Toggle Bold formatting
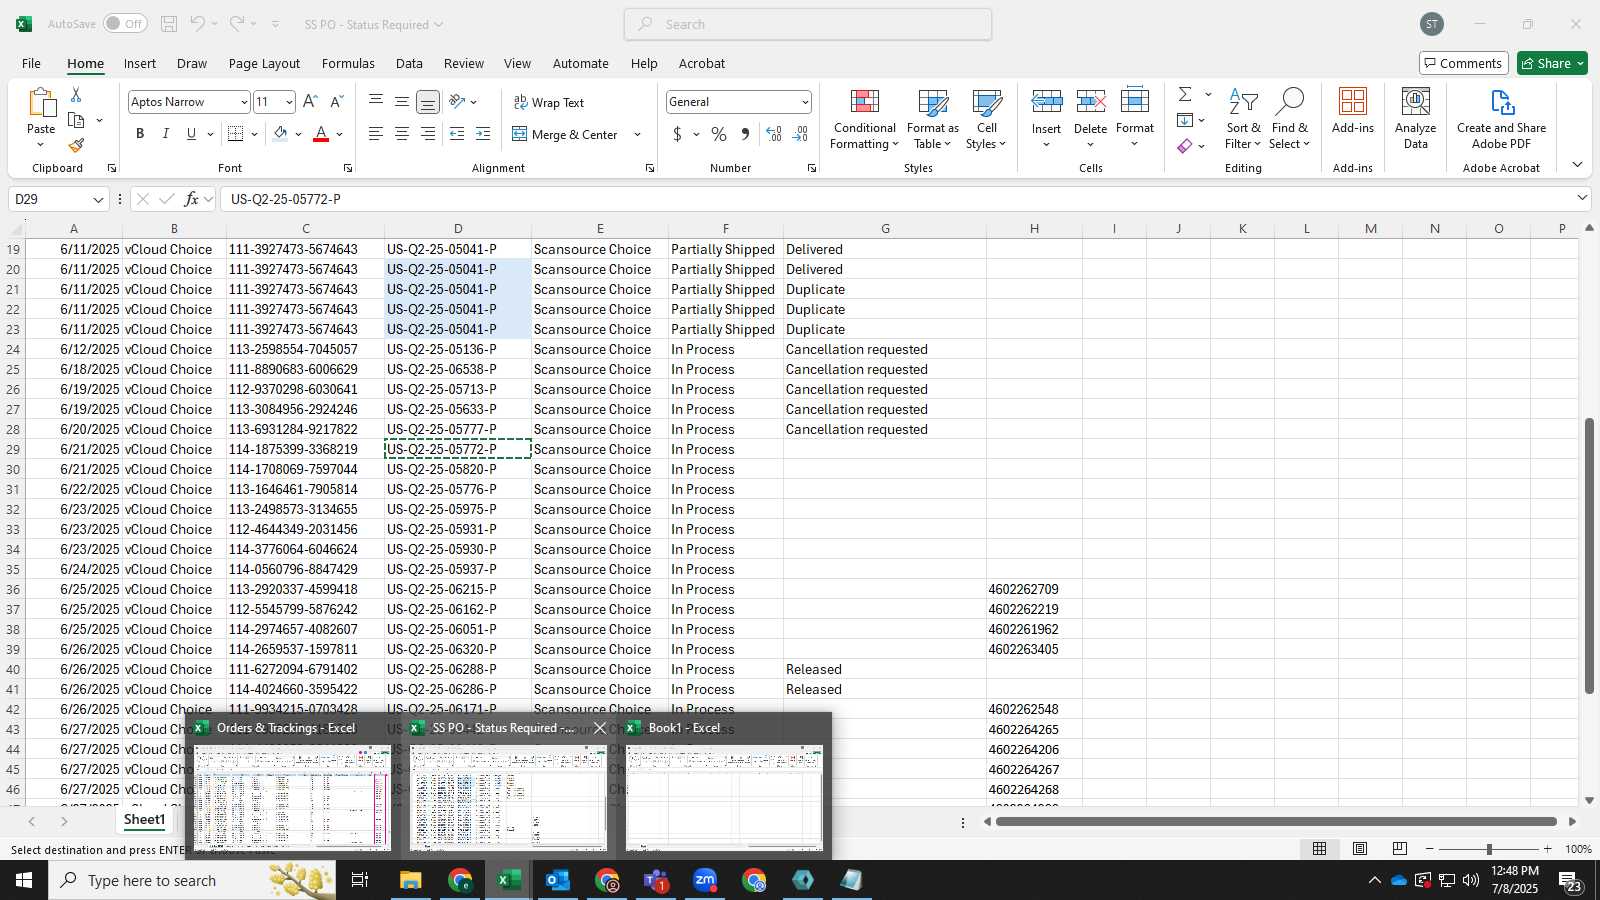Screen dimensions: 1600x900 click(x=140, y=134)
